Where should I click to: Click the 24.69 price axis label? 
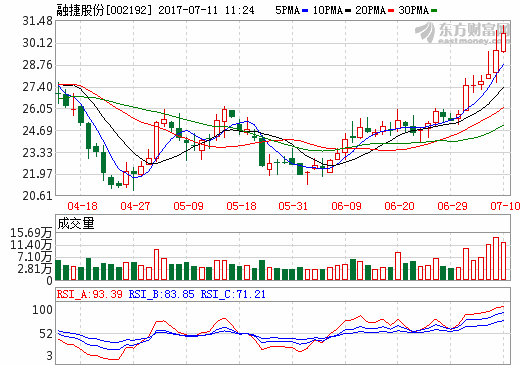click(x=38, y=131)
